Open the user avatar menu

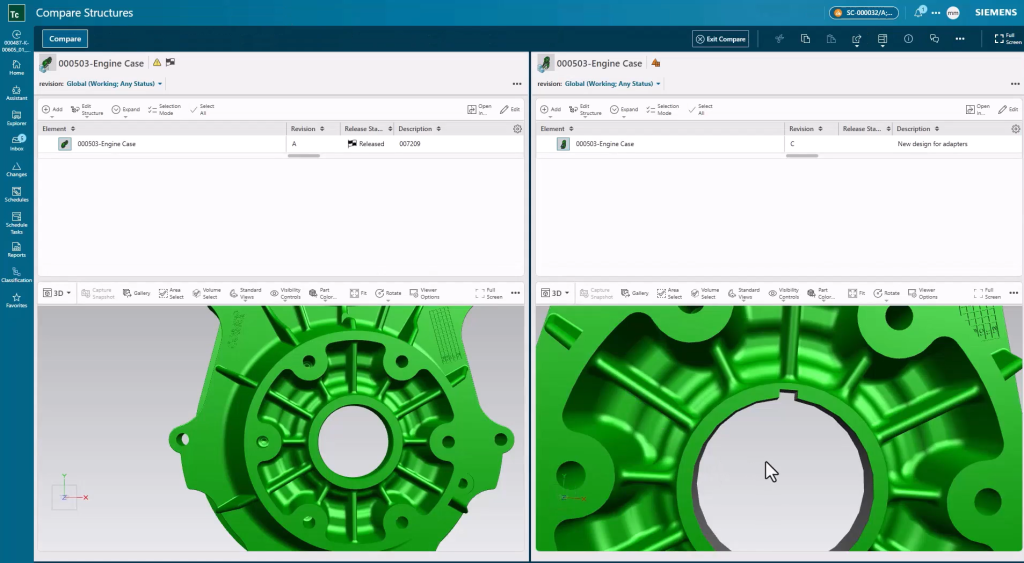click(x=953, y=12)
